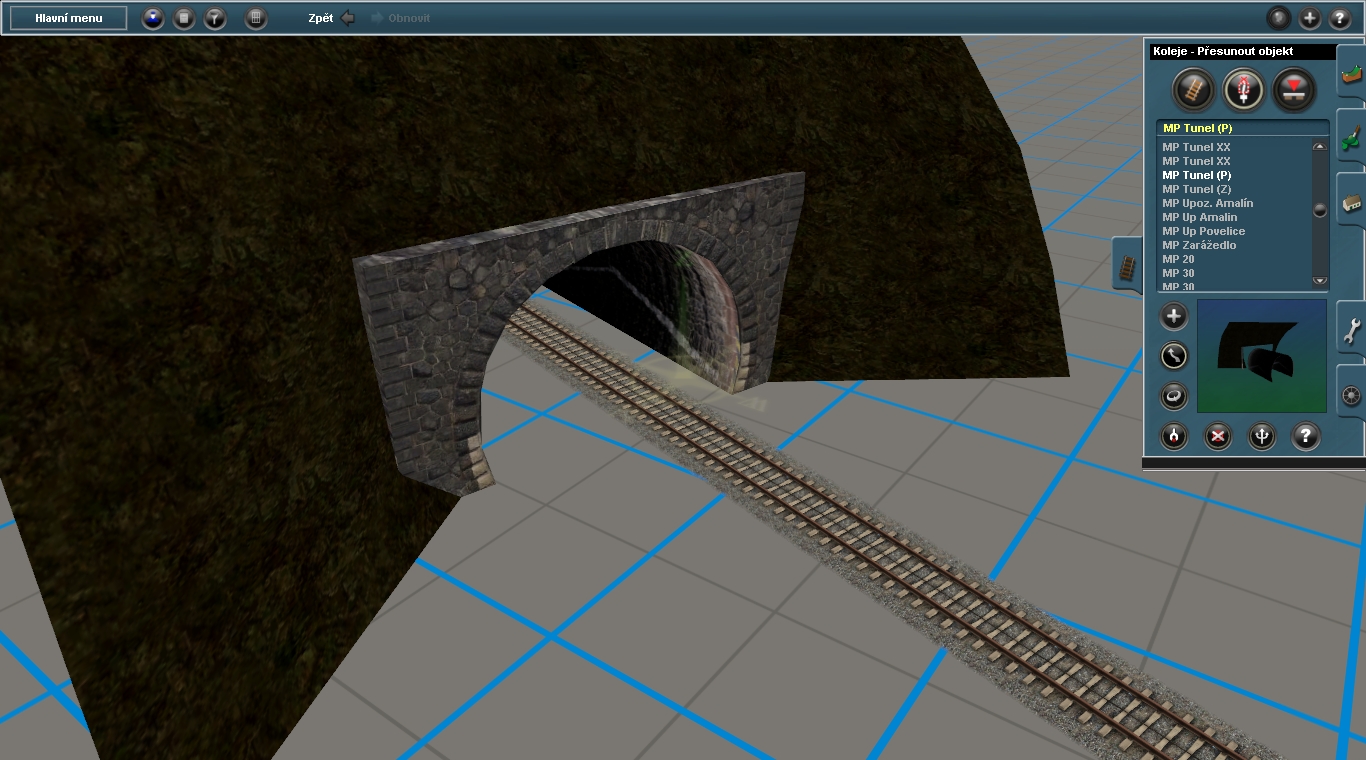Select MP Up Amalín in the list

click(1199, 217)
